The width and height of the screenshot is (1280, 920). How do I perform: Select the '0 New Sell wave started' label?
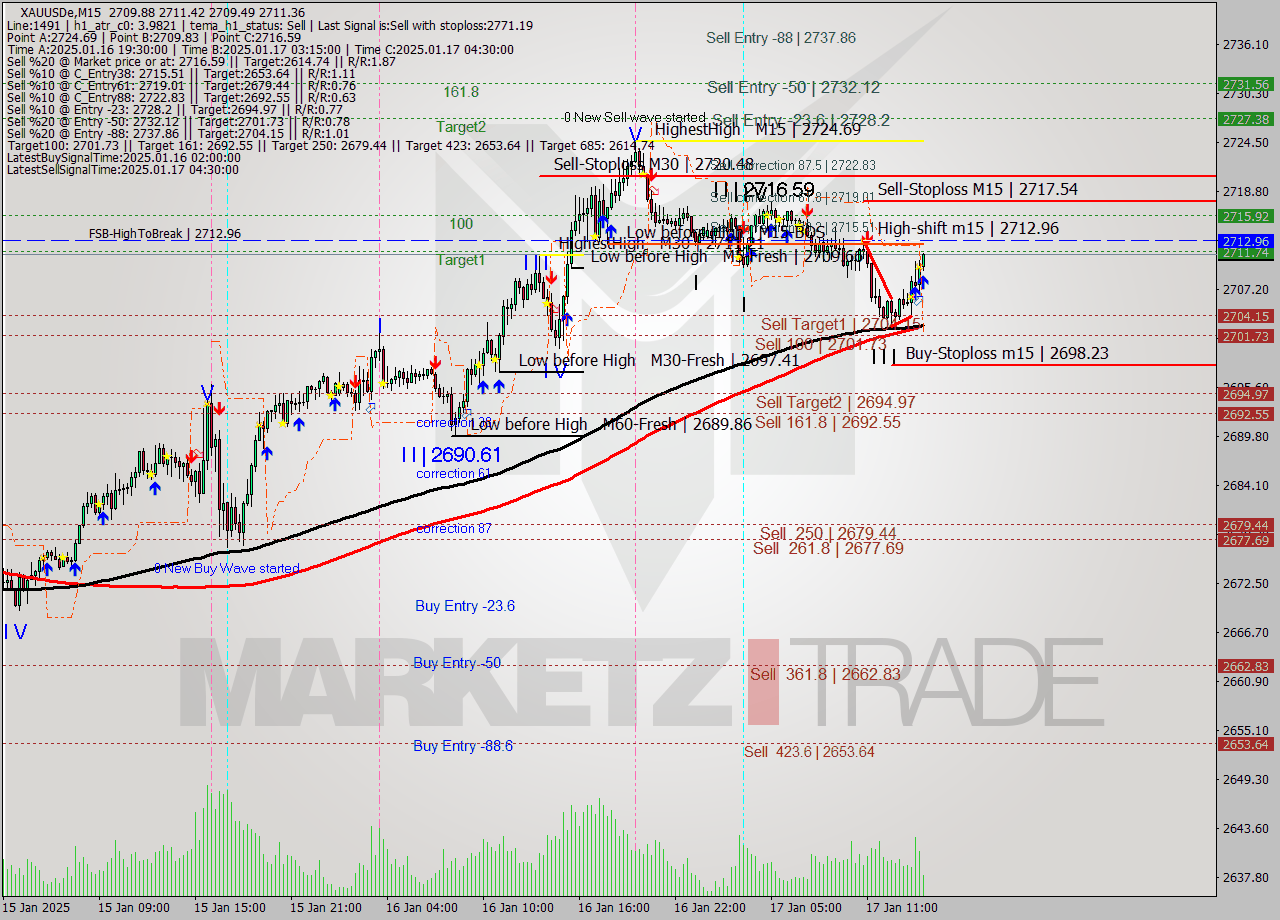634,118
